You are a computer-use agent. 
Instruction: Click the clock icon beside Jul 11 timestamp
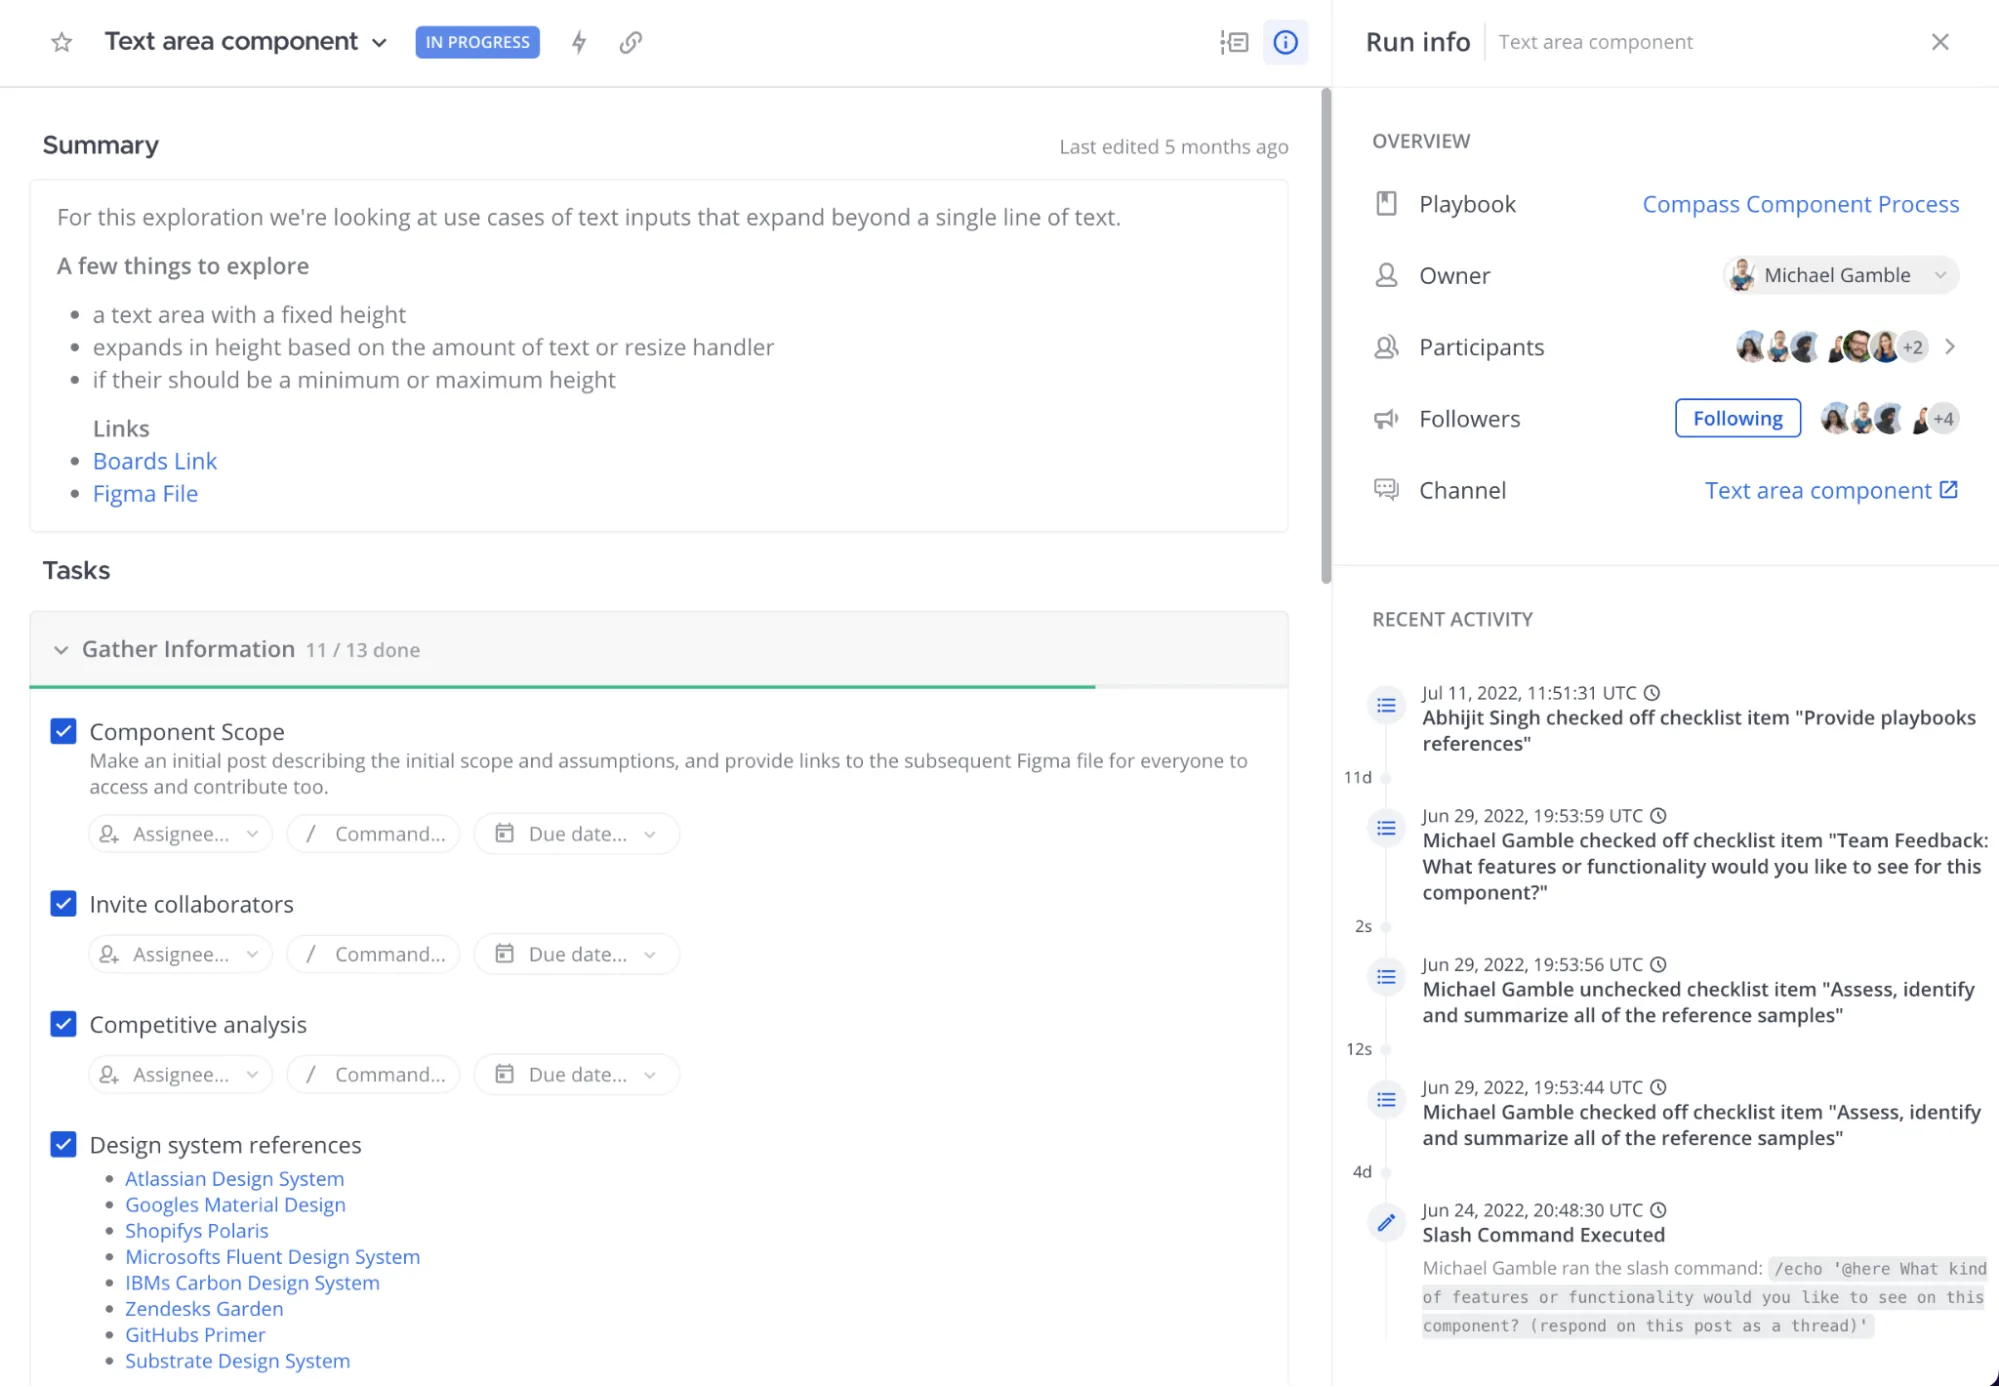1652,692
